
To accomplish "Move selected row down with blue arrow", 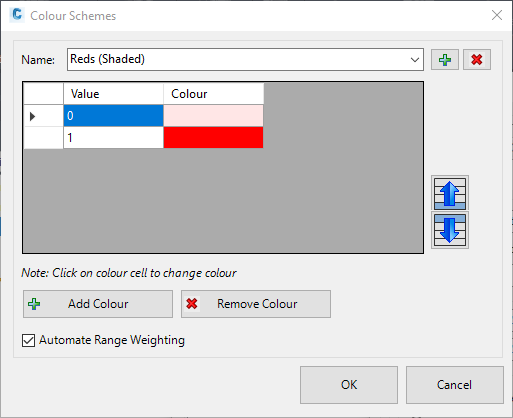I will tap(450, 230).
